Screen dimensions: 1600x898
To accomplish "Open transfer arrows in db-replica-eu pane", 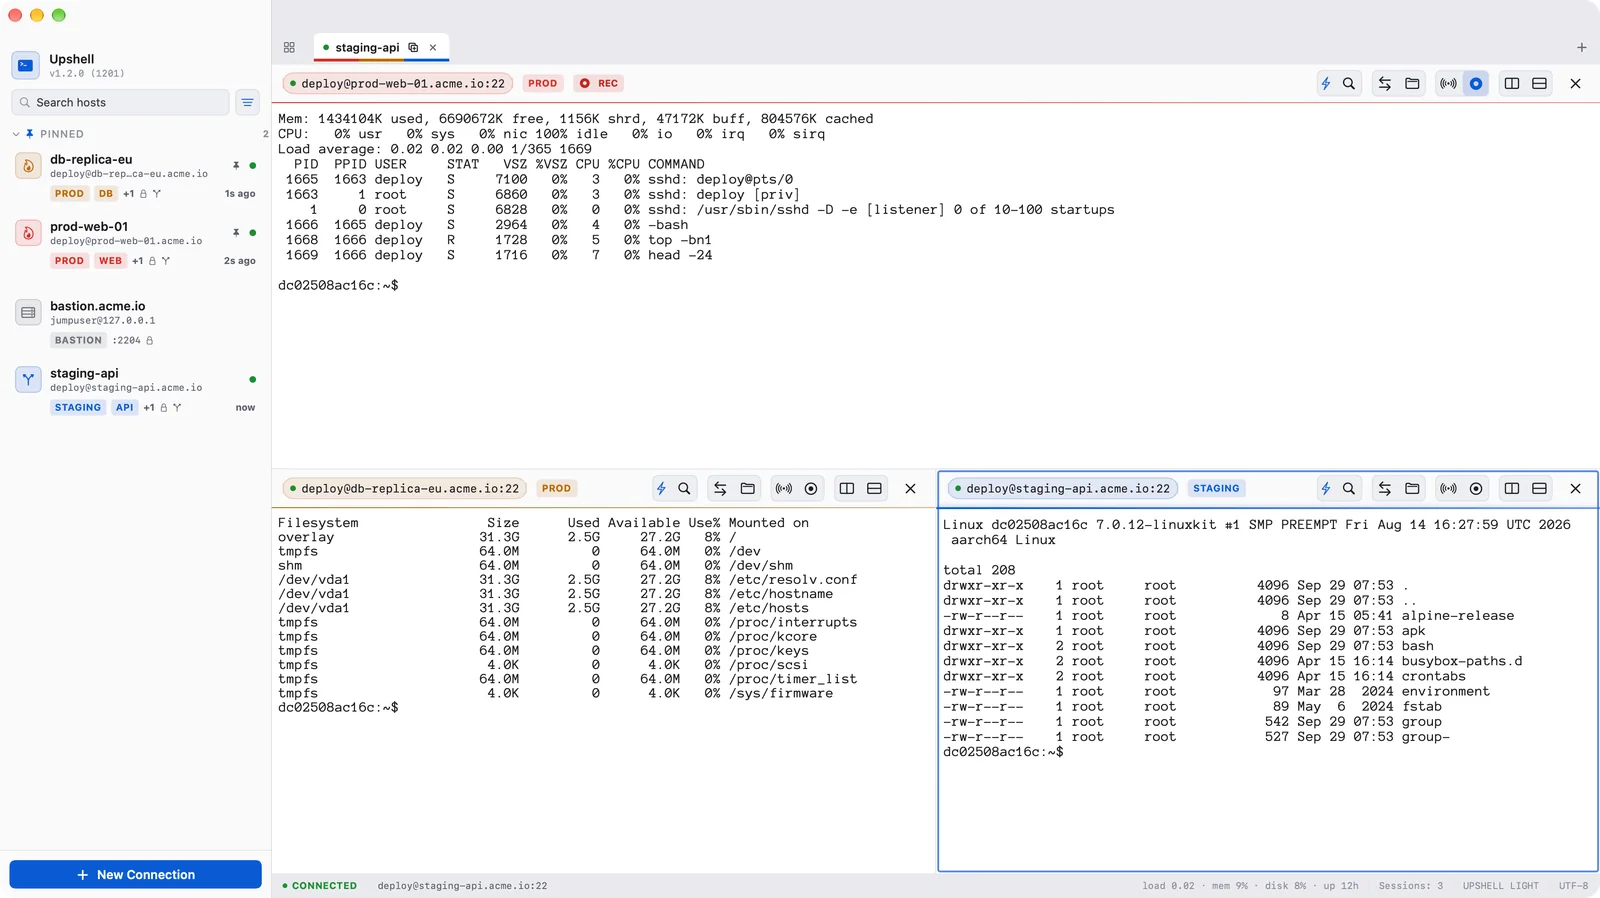I will 720,489.
